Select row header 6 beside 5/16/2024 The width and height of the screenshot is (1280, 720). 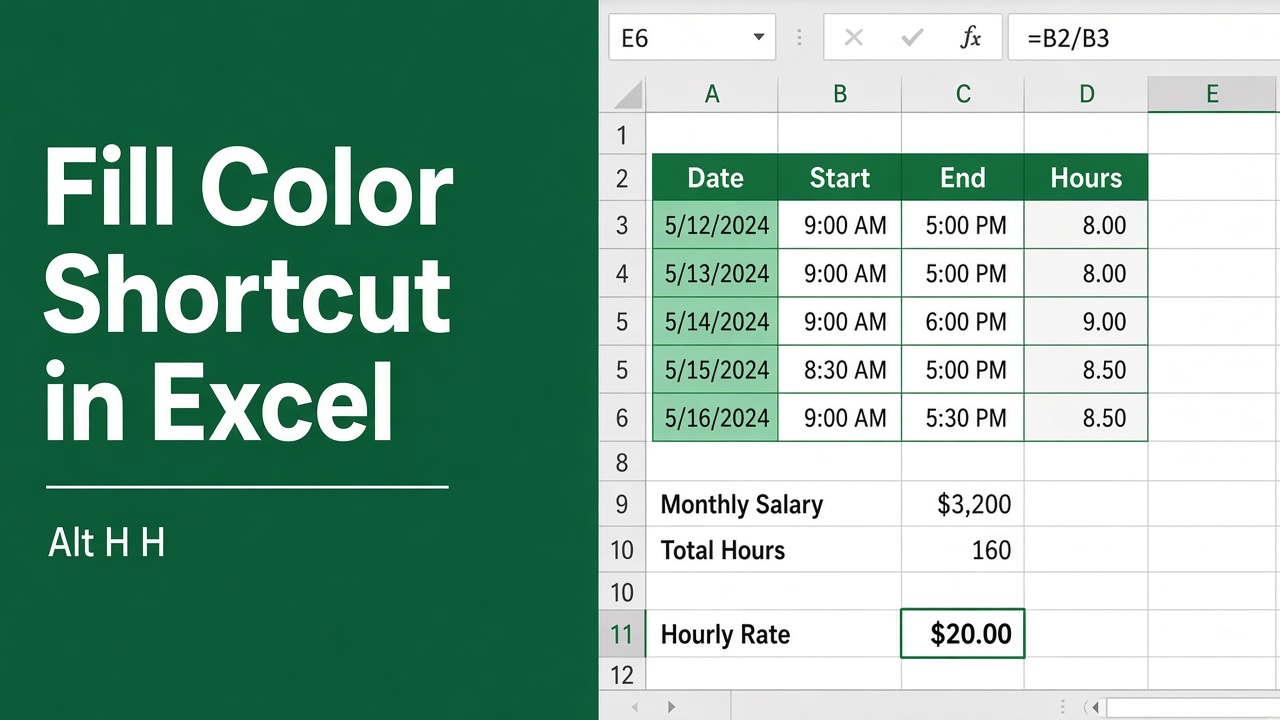tap(622, 417)
